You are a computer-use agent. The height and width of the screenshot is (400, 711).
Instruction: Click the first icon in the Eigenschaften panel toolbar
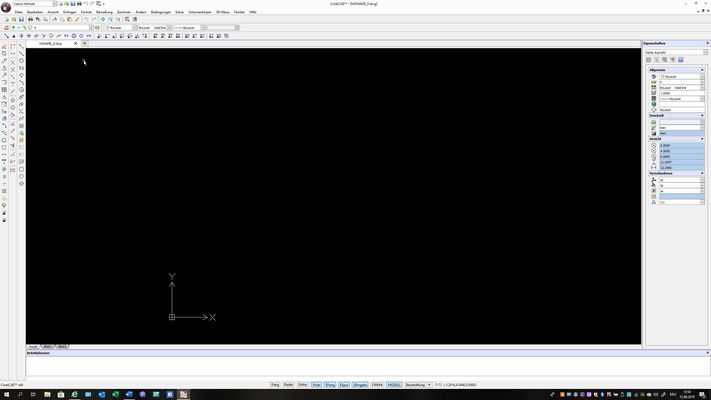click(x=649, y=60)
